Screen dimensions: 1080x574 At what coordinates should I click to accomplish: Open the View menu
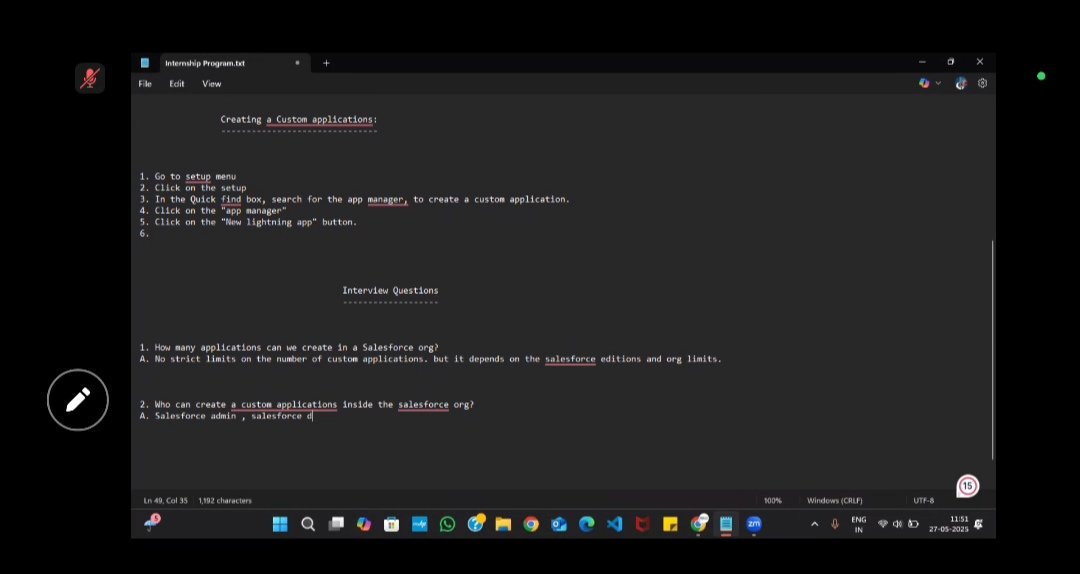pyautogui.click(x=211, y=83)
